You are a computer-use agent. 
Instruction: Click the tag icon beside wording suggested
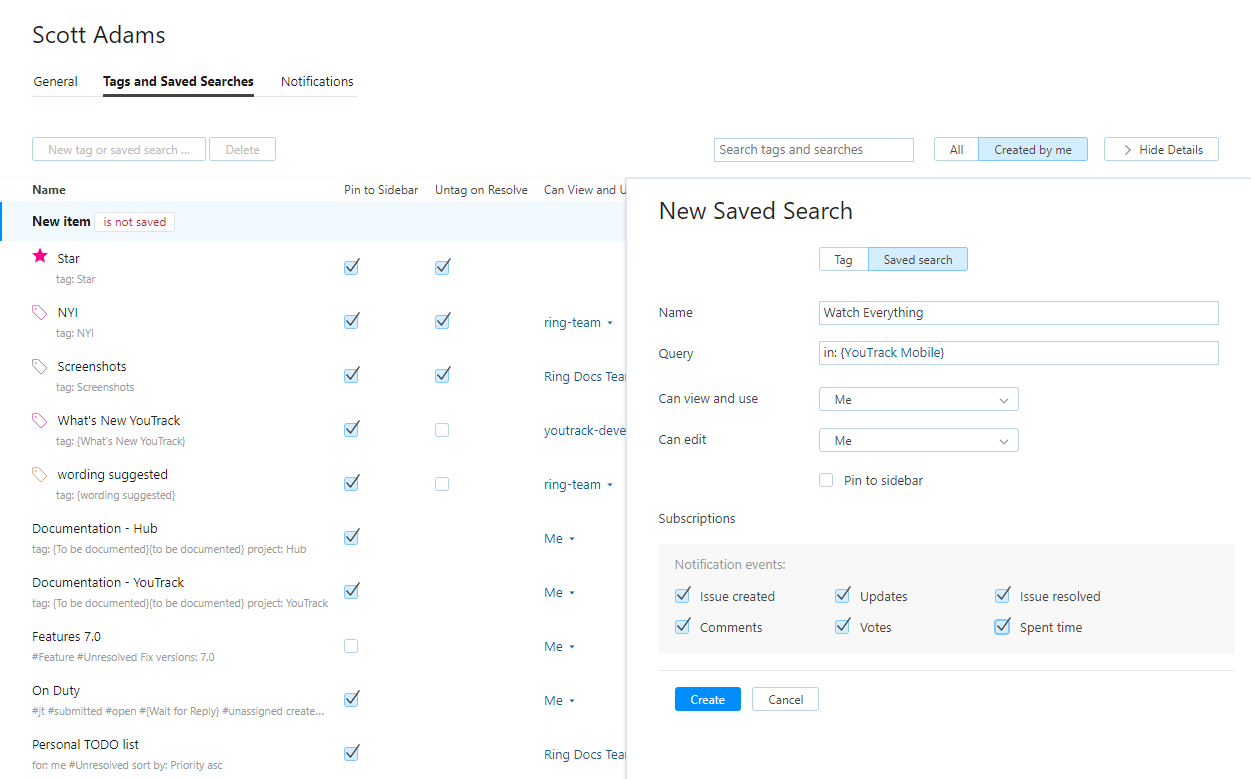tap(40, 474)
